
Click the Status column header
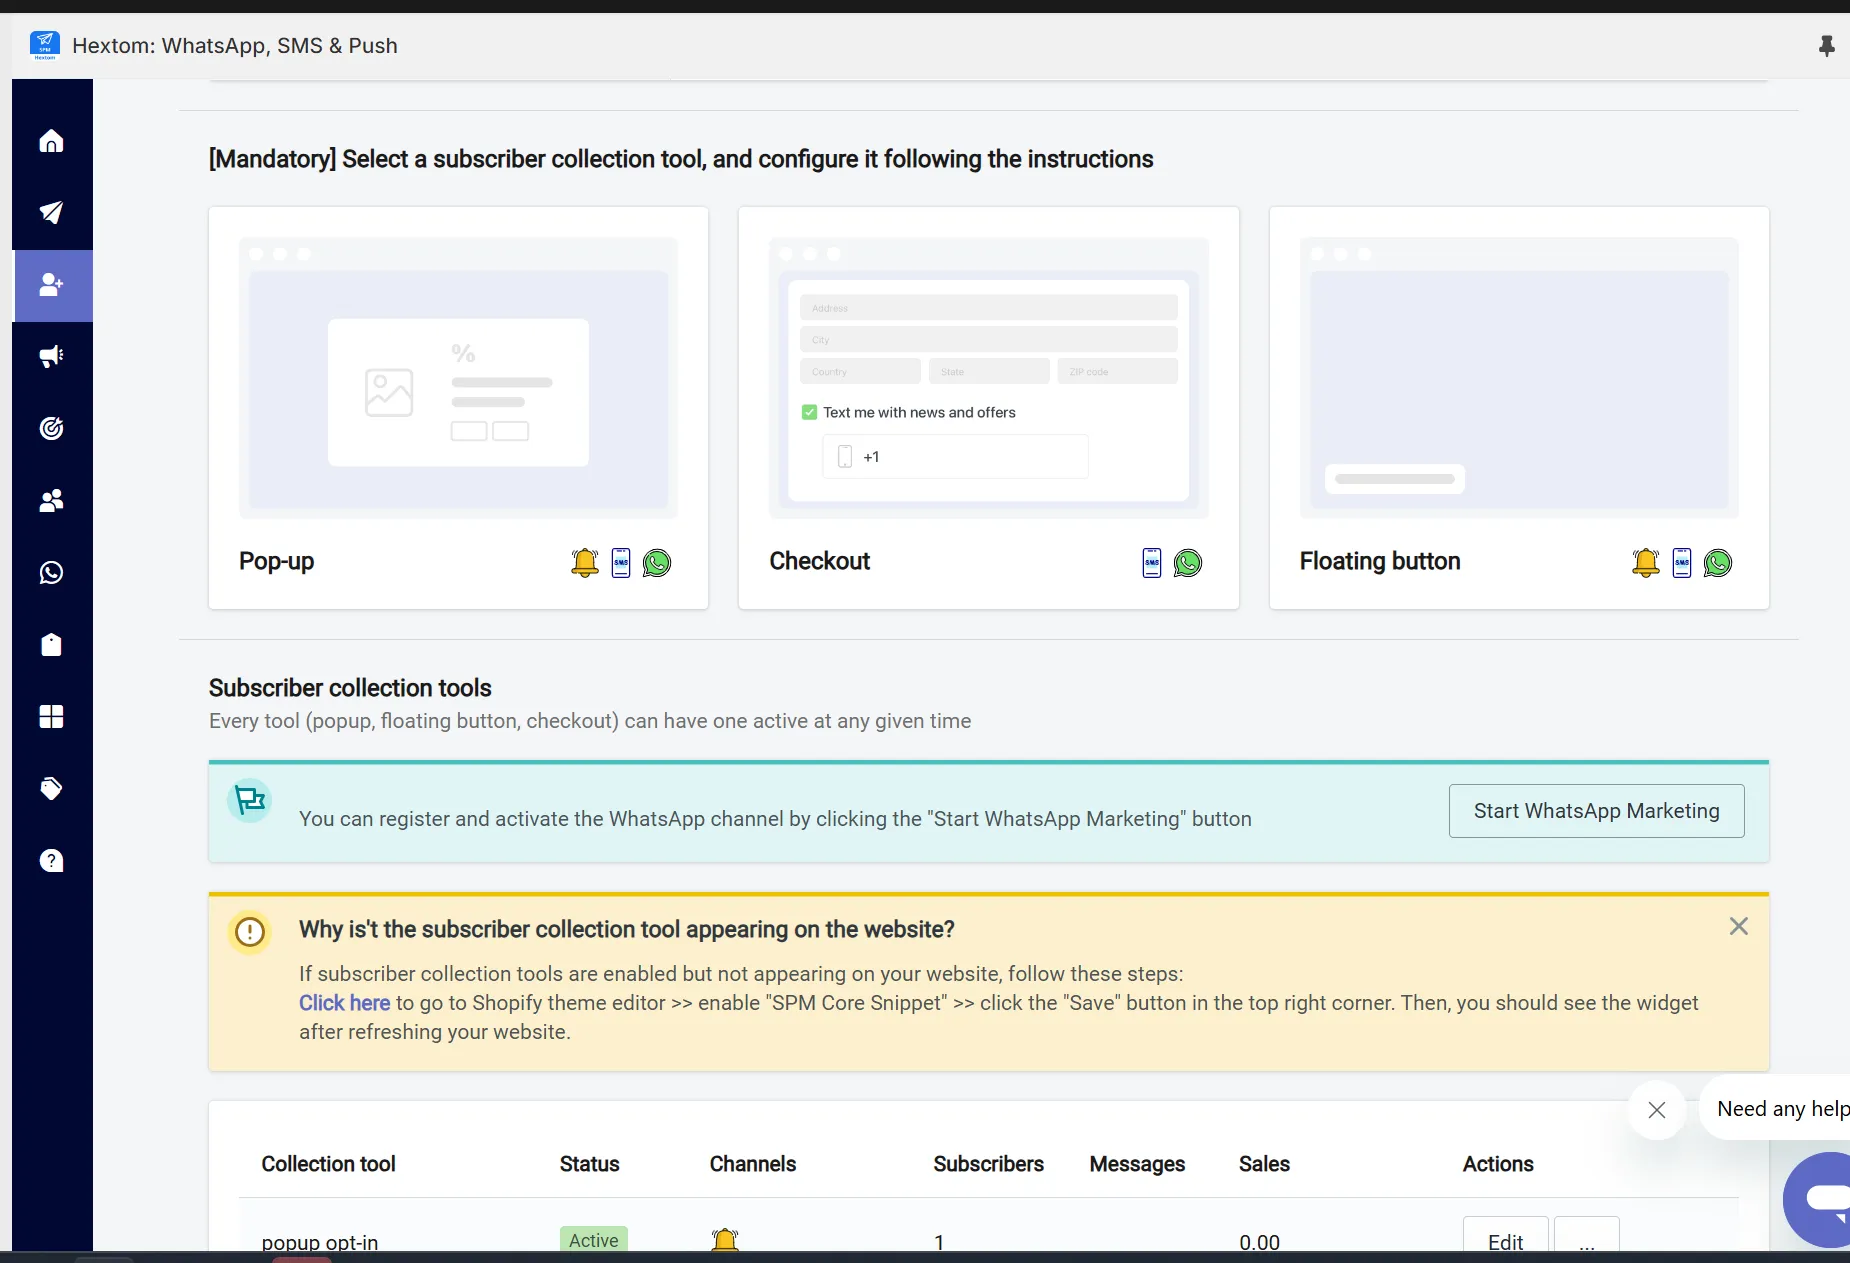589,1164
